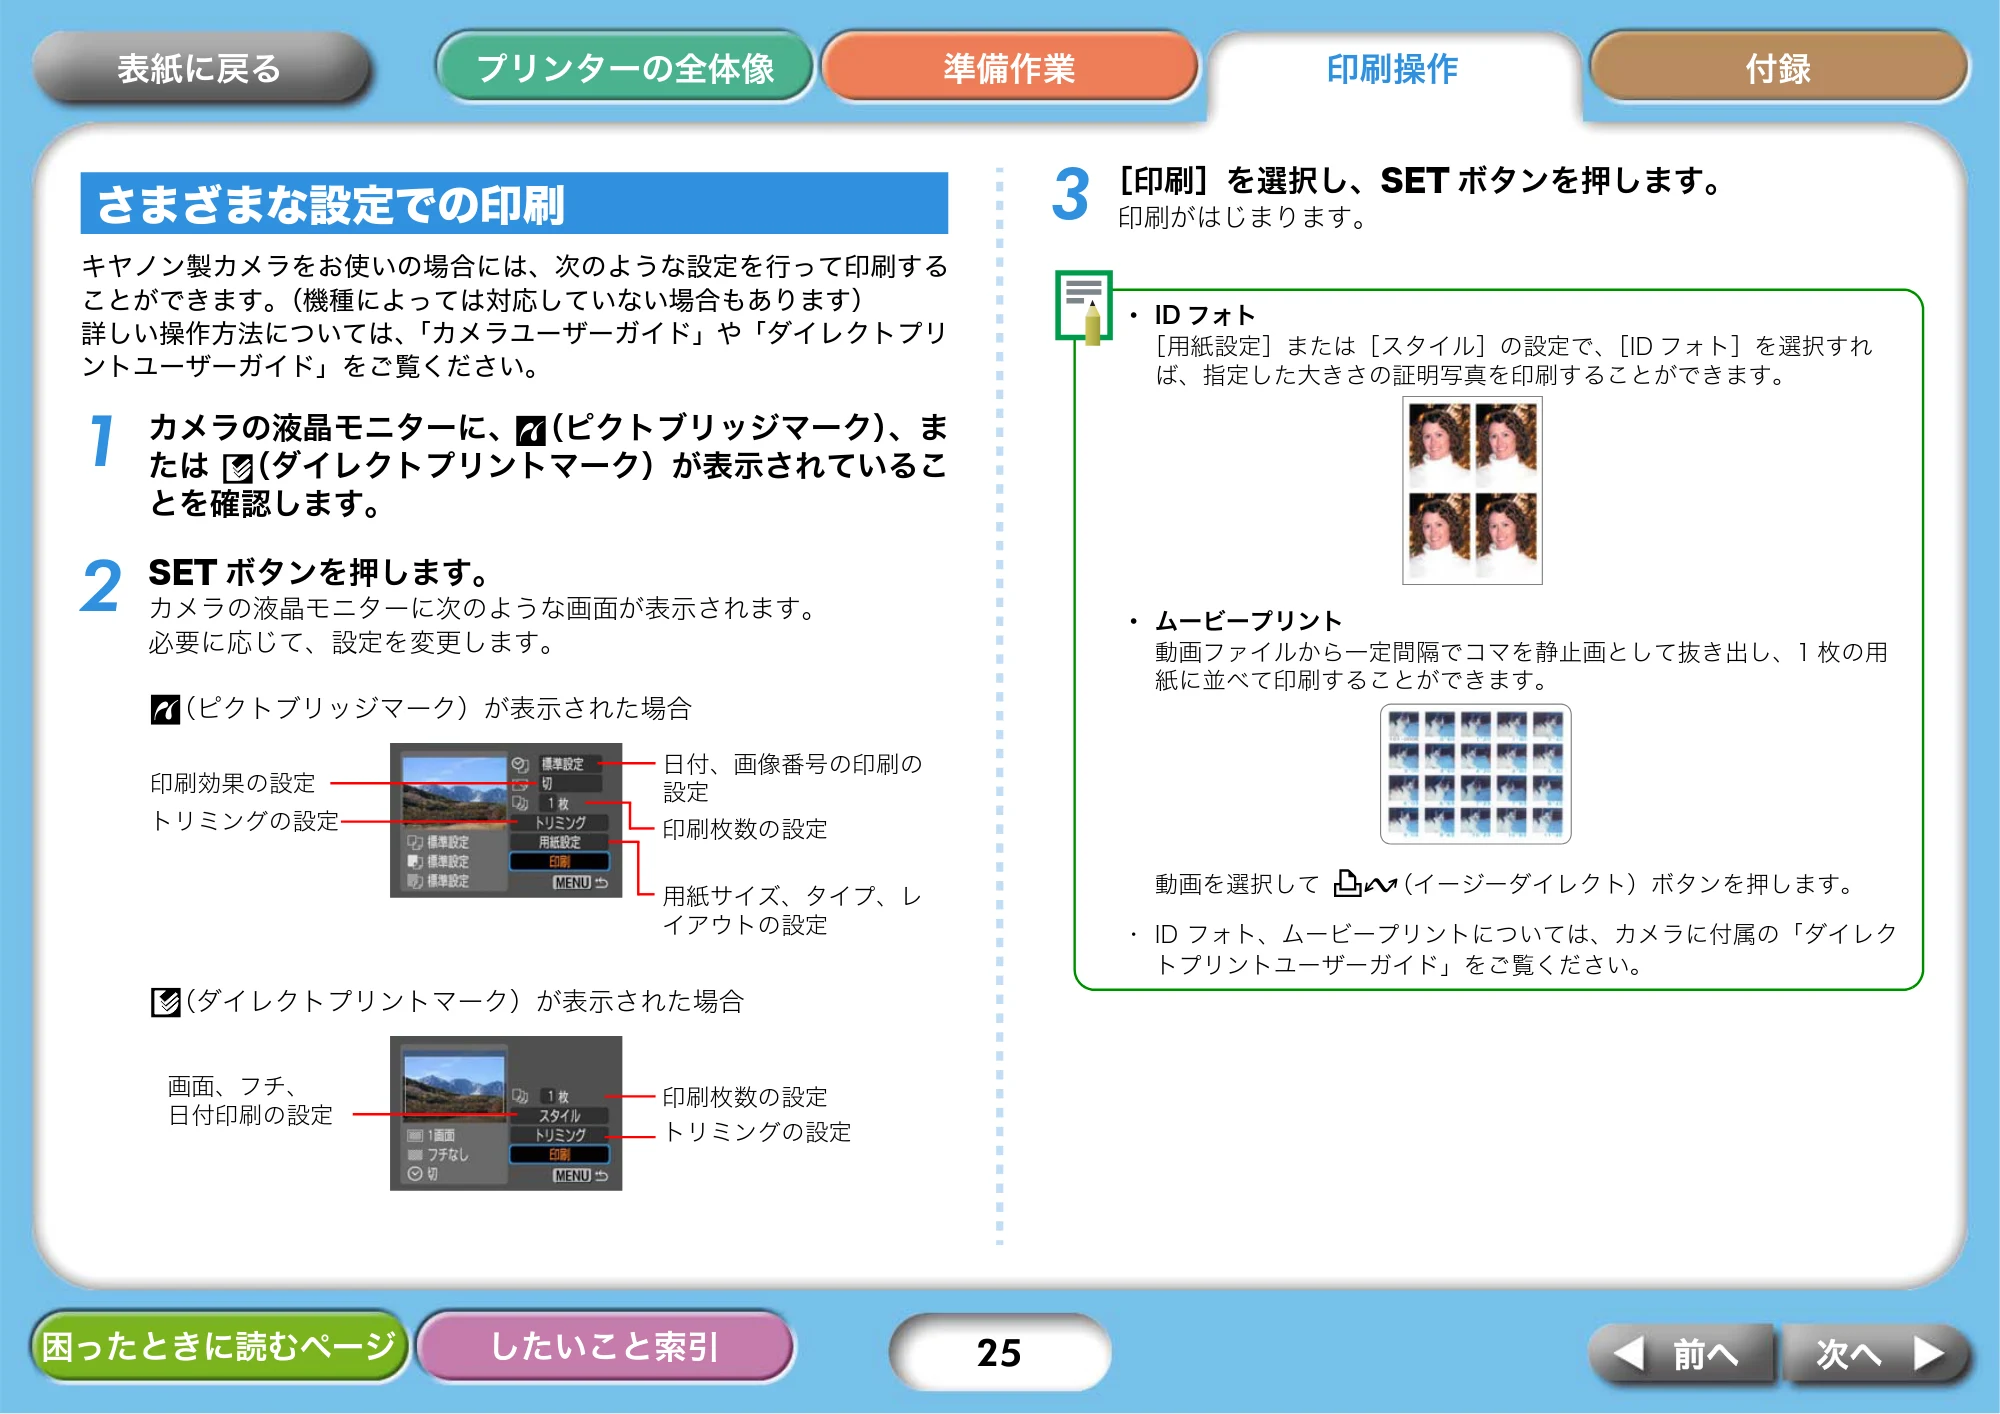Click Direct Print mark icon above second screen
2000x1414 pixels.
pyautogui.click(x=165, y=1002)
